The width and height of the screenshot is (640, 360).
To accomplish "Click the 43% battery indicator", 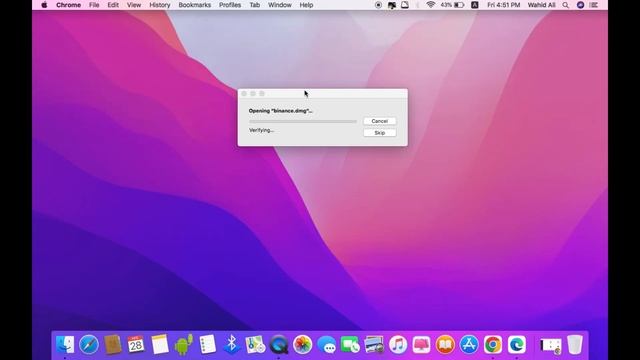I will pos(452,5).
